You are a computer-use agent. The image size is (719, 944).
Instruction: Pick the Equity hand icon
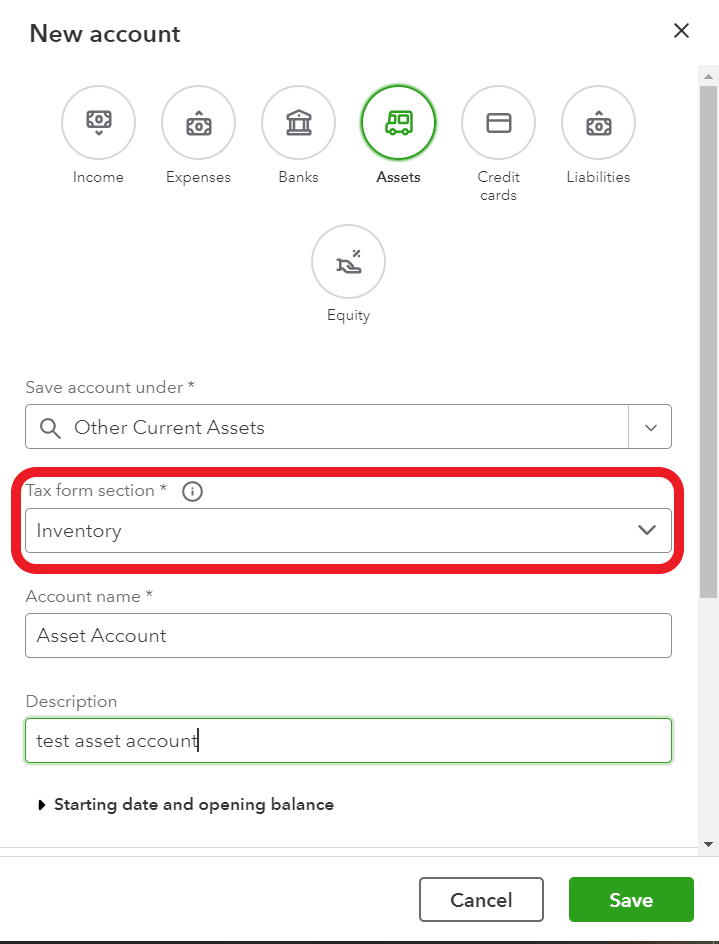coord(348,261)
